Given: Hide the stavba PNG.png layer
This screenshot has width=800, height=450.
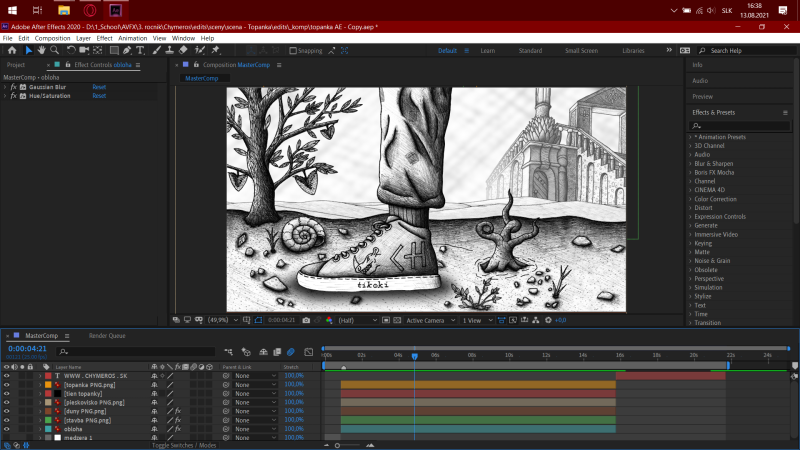Looking at the screenshot, I should click(7, 420).
